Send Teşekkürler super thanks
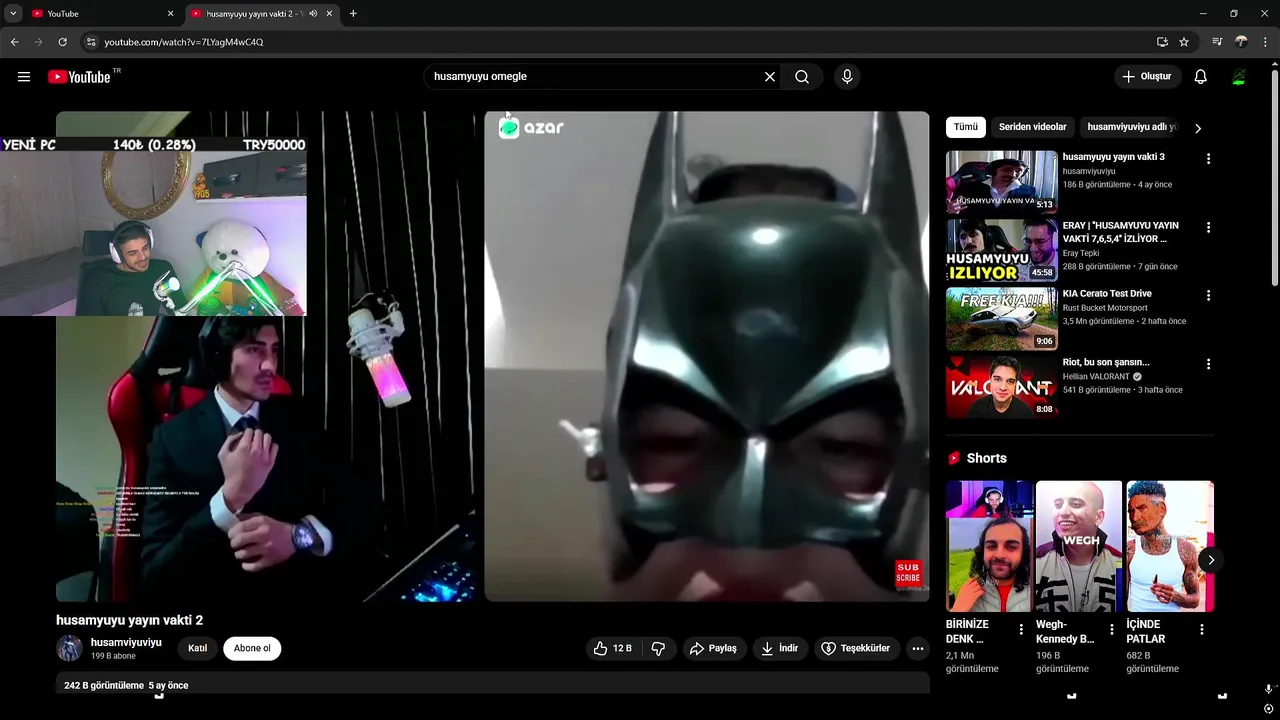This screenshot has height=720, width=1280. [x=856, y=648]
